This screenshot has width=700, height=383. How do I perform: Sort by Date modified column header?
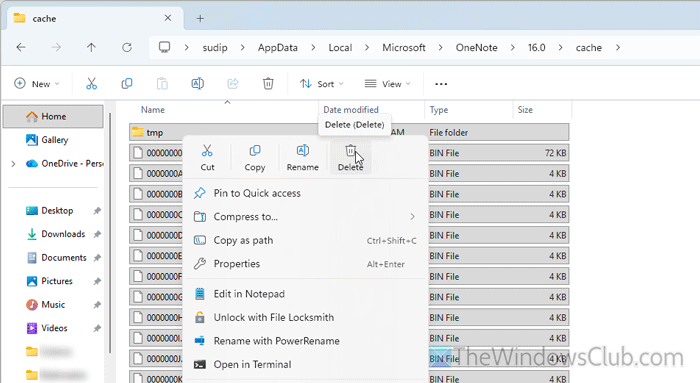click(351, 109)
